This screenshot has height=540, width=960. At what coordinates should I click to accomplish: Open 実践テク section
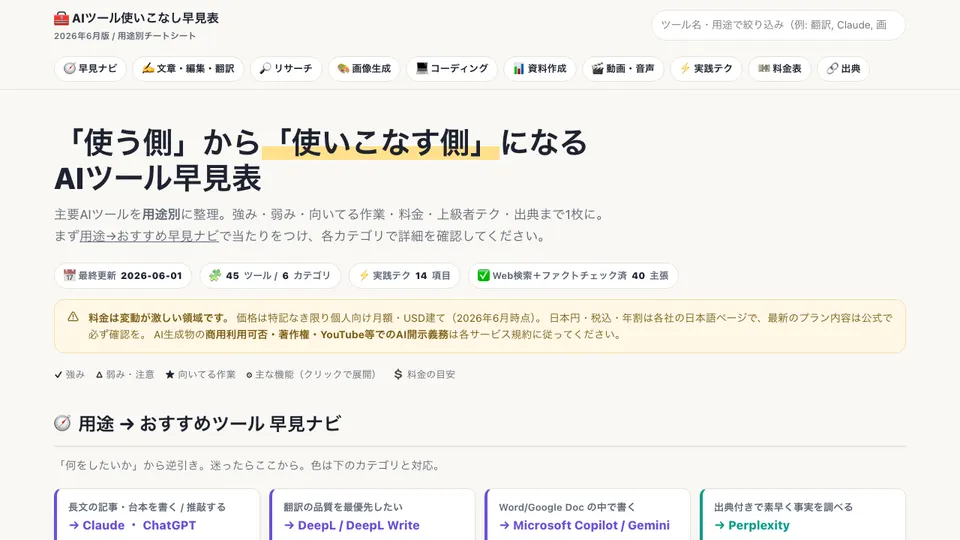[x=706, y=69]
